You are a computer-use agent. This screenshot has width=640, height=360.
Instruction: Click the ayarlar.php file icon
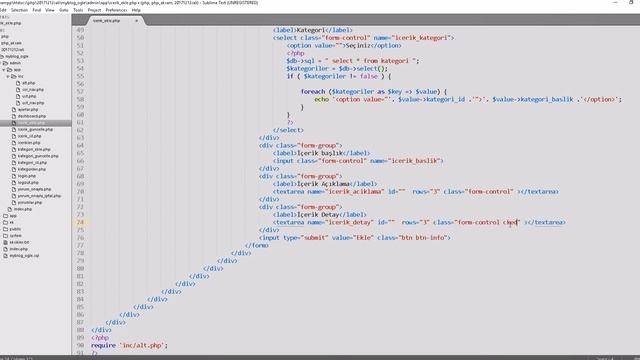coord(14,109)
